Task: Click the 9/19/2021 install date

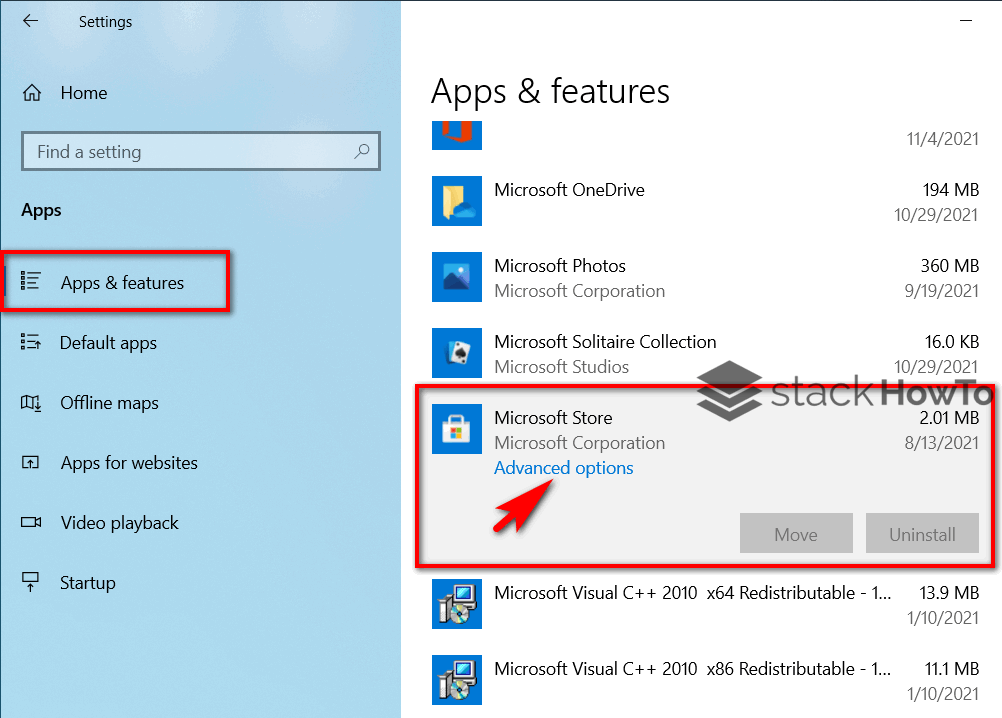Action: click(x=941, y=291)
